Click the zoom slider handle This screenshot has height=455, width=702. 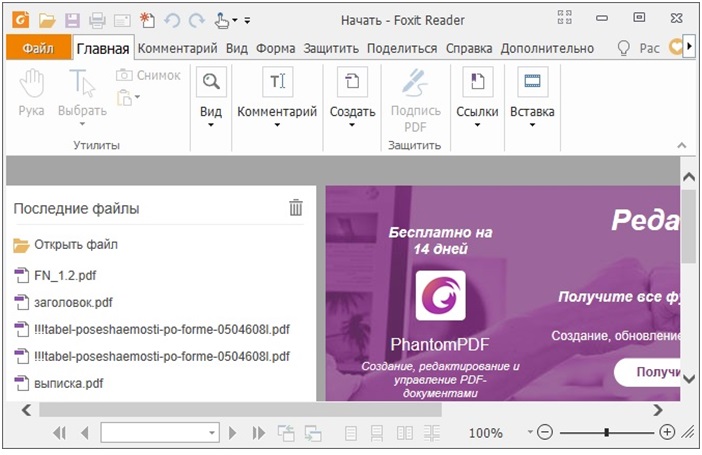[607, 433]
